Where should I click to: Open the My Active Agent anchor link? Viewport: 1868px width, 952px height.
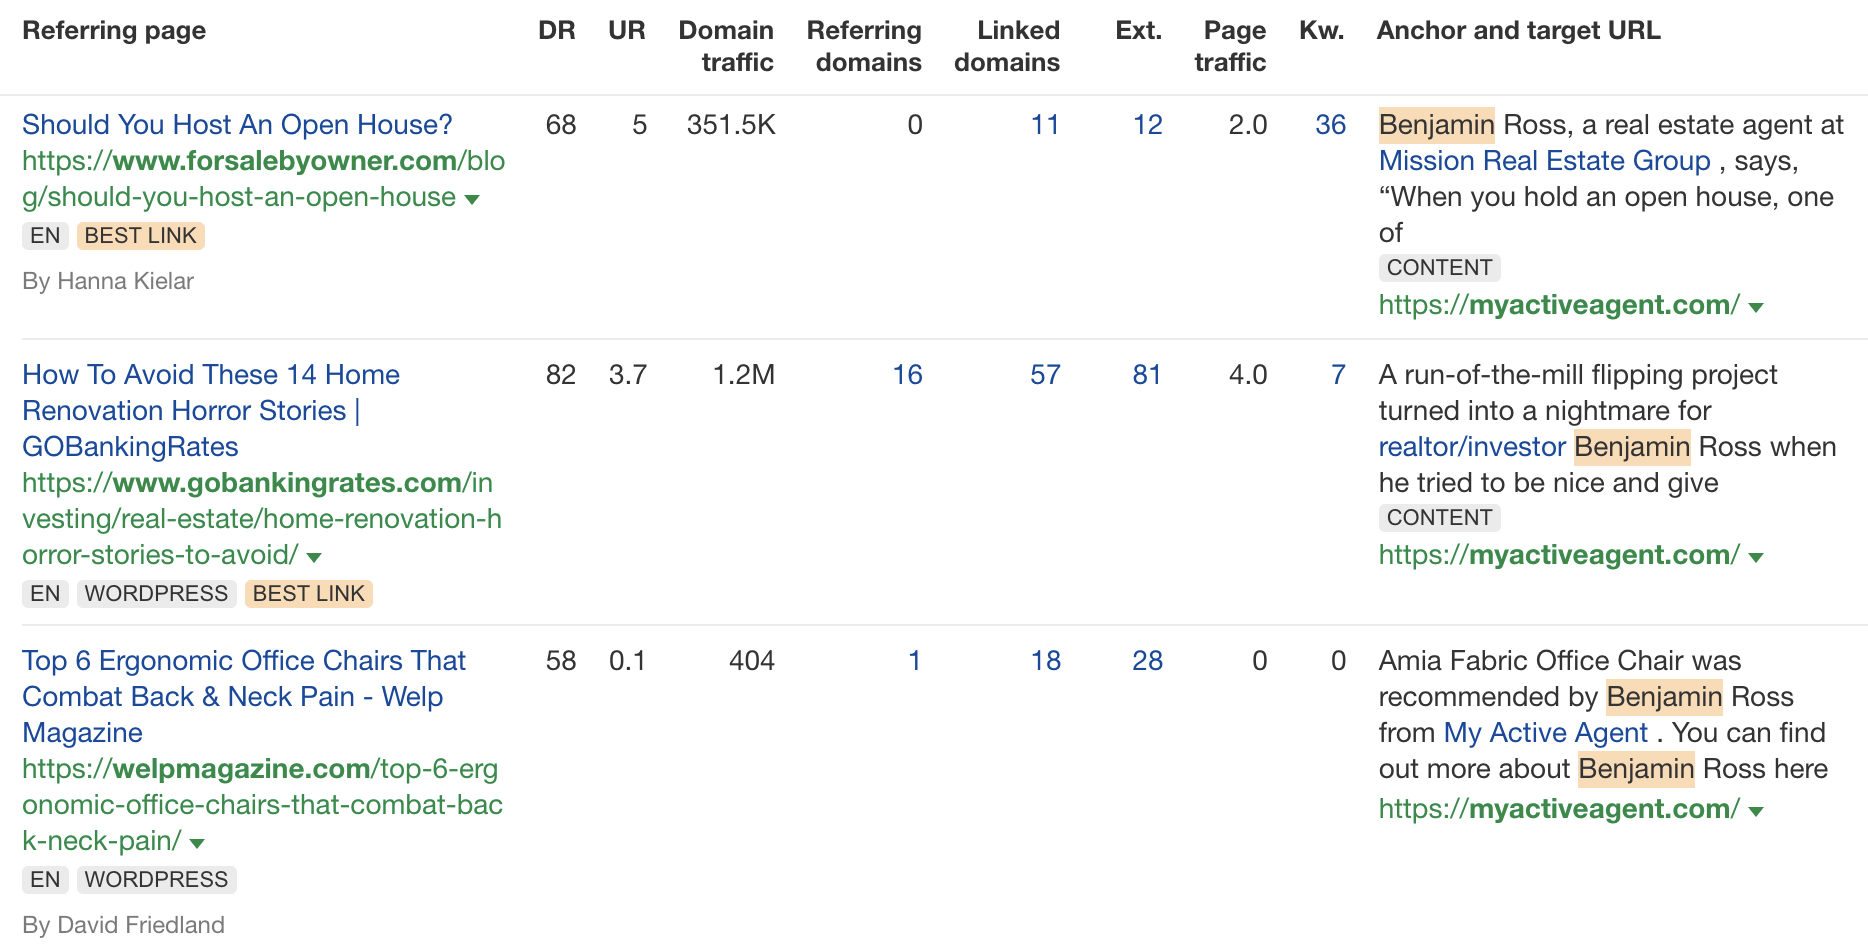(1545, 732)
